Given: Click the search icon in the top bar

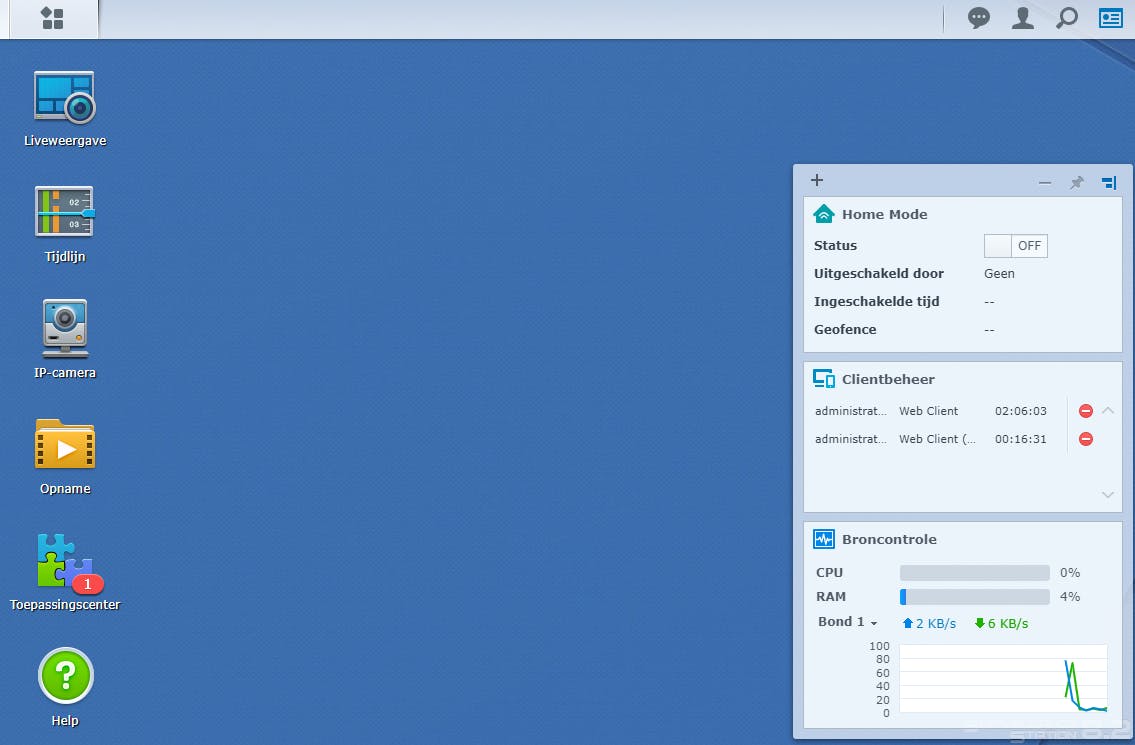Looking at the screenshot, I should click(x=1066, y=18).
